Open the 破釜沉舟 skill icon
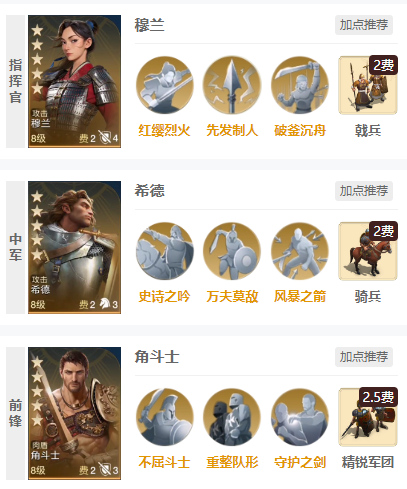This screenshot has width=407, height=489. 300,85
